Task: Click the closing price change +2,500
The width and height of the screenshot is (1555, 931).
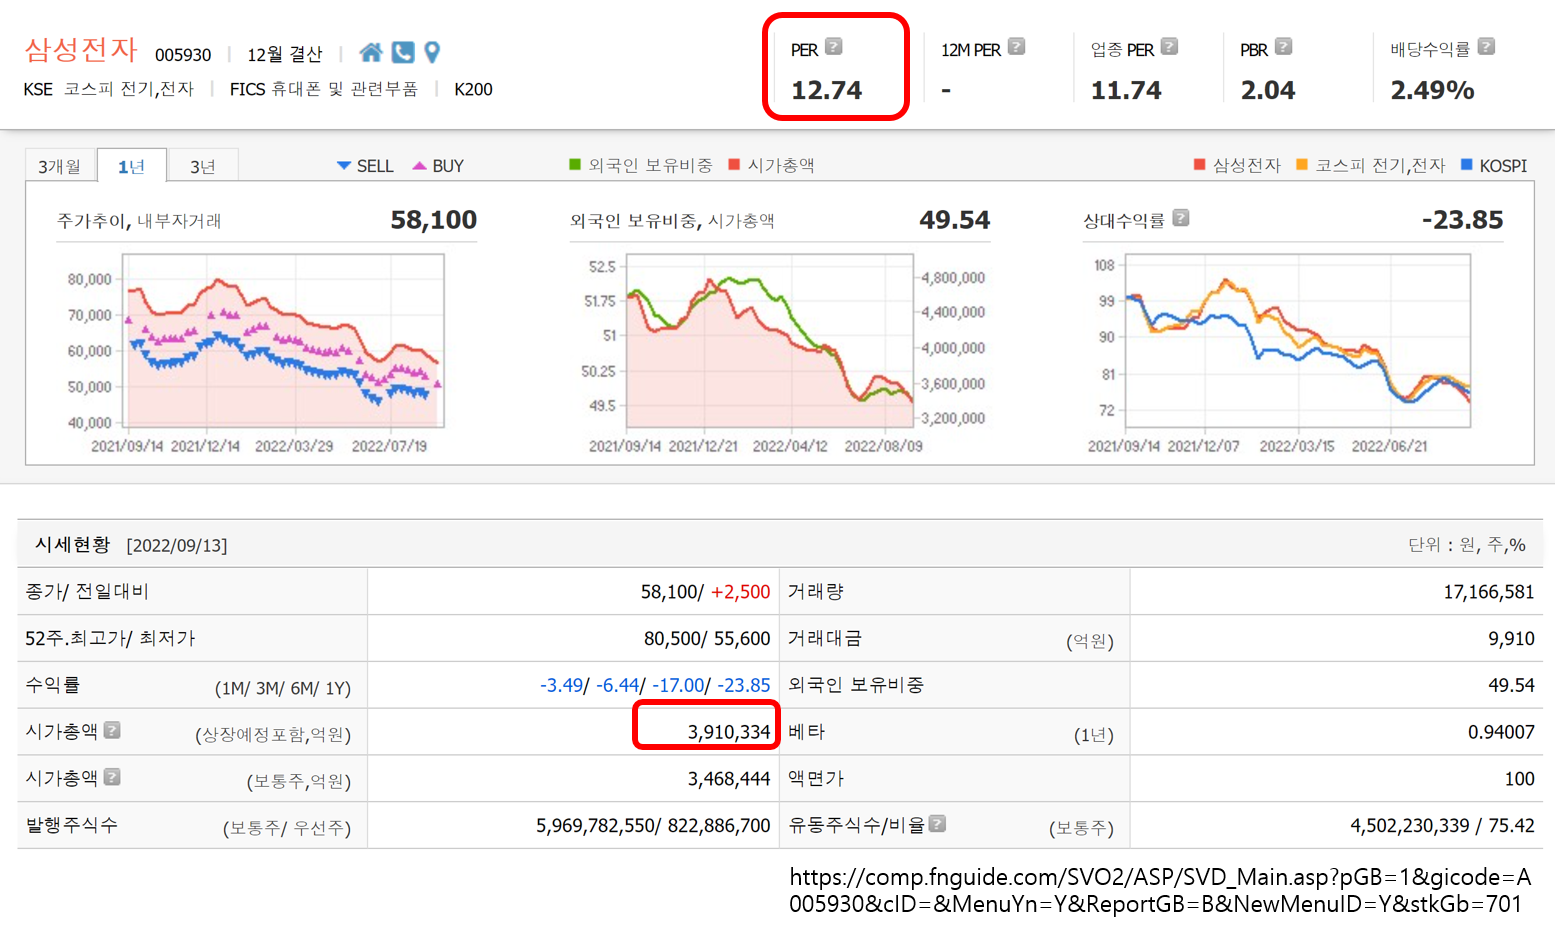Action: (x=741, y=592)
